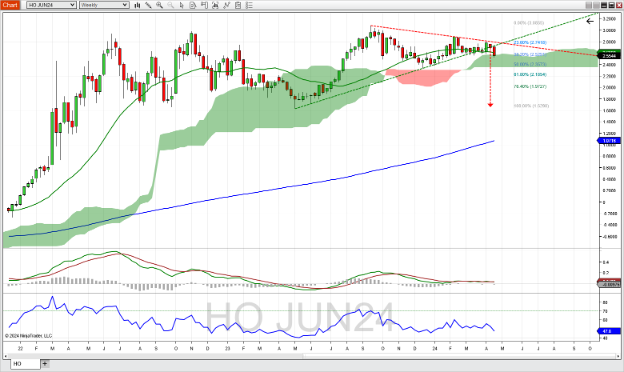This screenshot has width=624, height=372.
Task: Click the 100.00% Fibonacci level label
Action: click(x=531, y=106)
